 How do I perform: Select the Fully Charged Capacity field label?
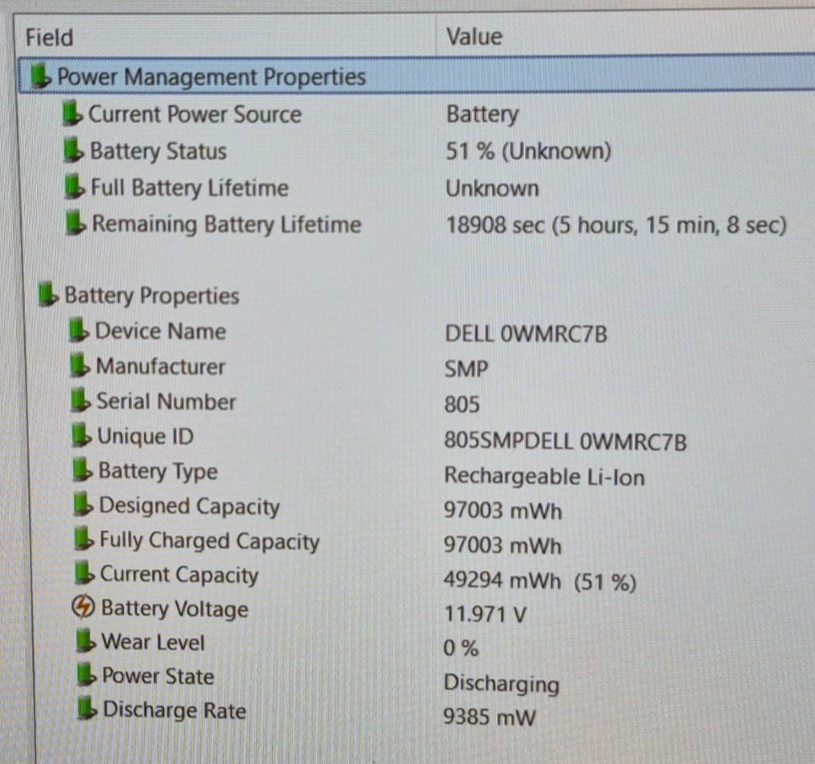[209, 541]
